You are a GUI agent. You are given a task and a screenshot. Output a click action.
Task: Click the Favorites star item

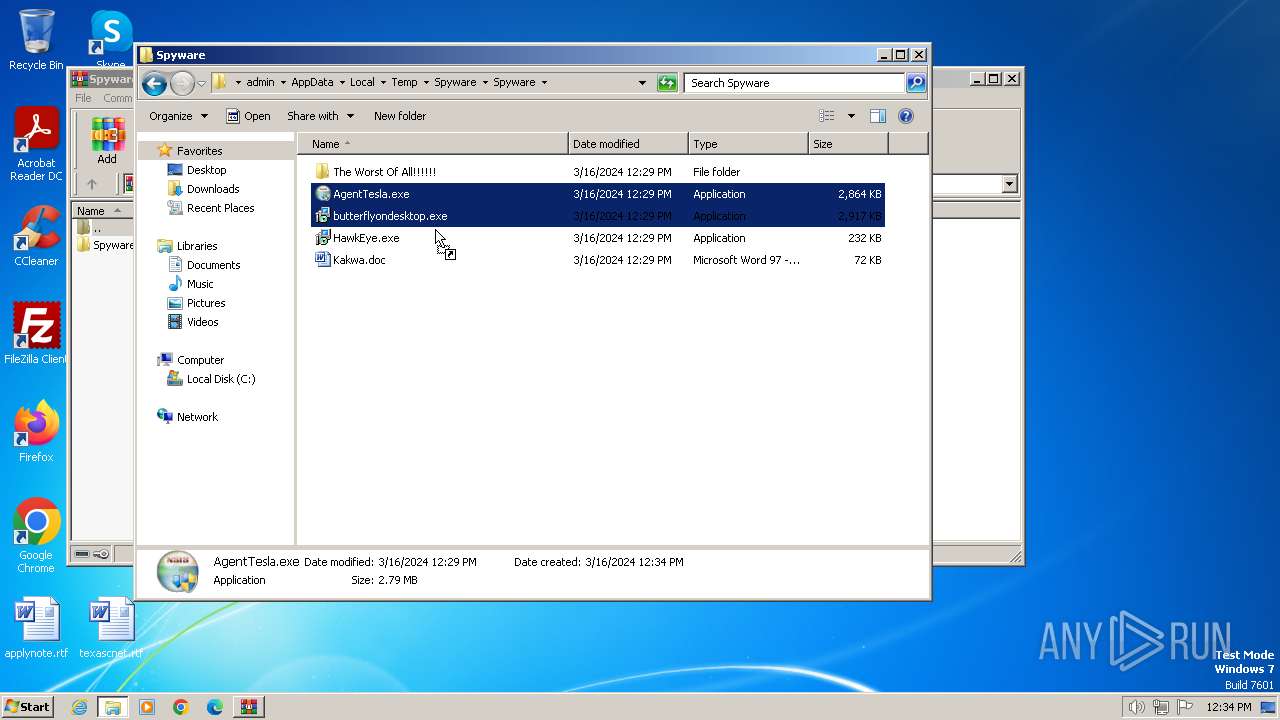coord(191,151)
